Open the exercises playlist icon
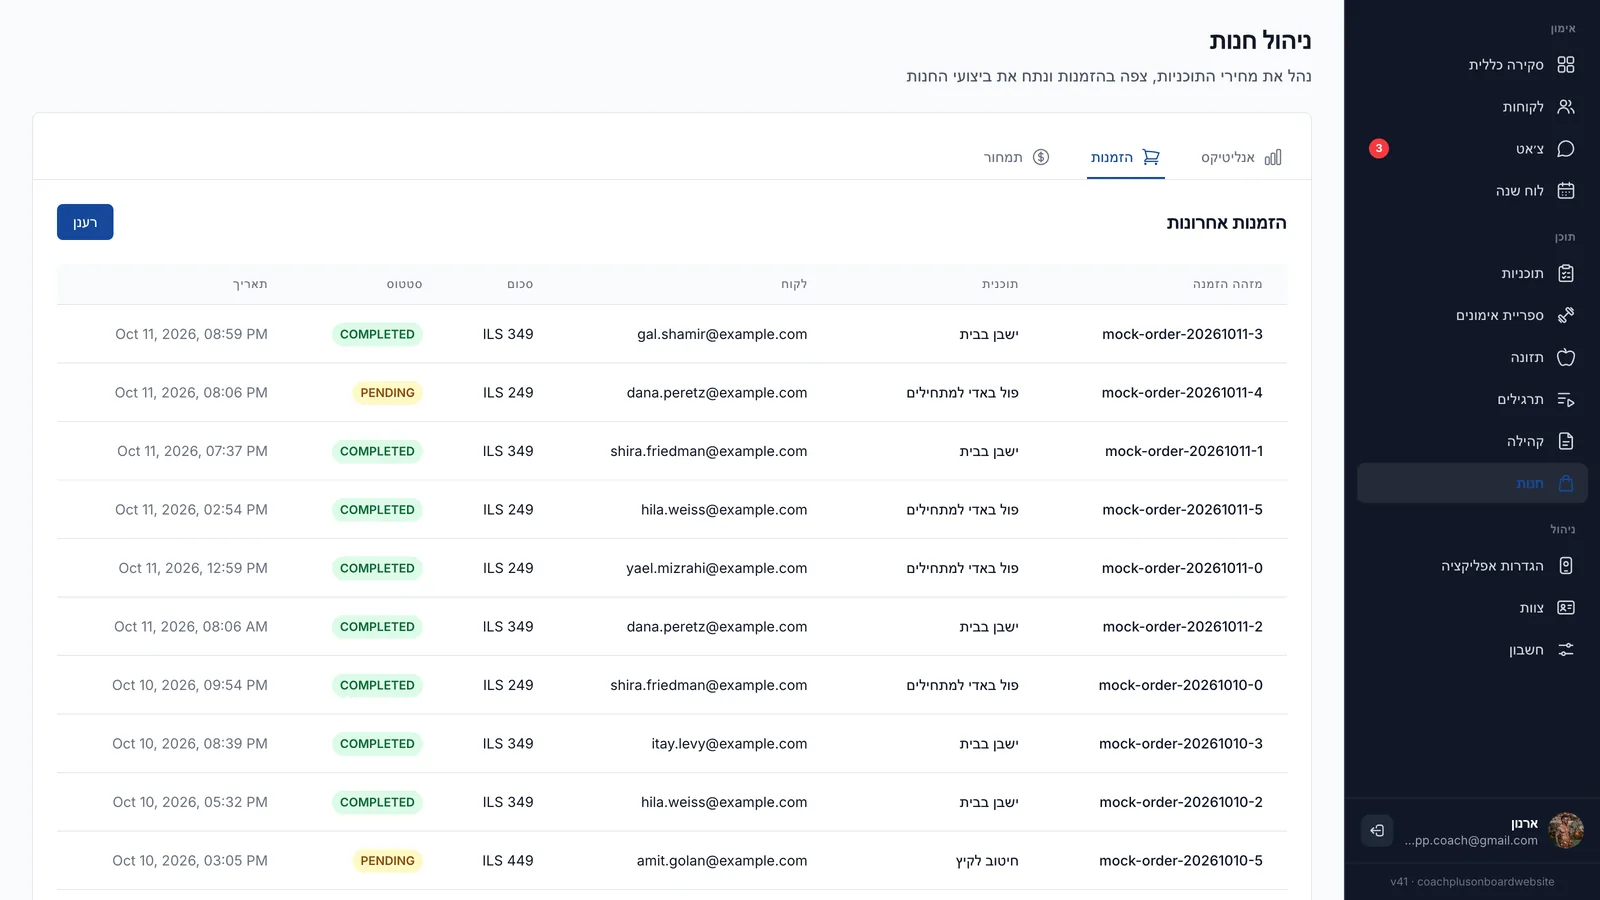 click(1566, 400)
